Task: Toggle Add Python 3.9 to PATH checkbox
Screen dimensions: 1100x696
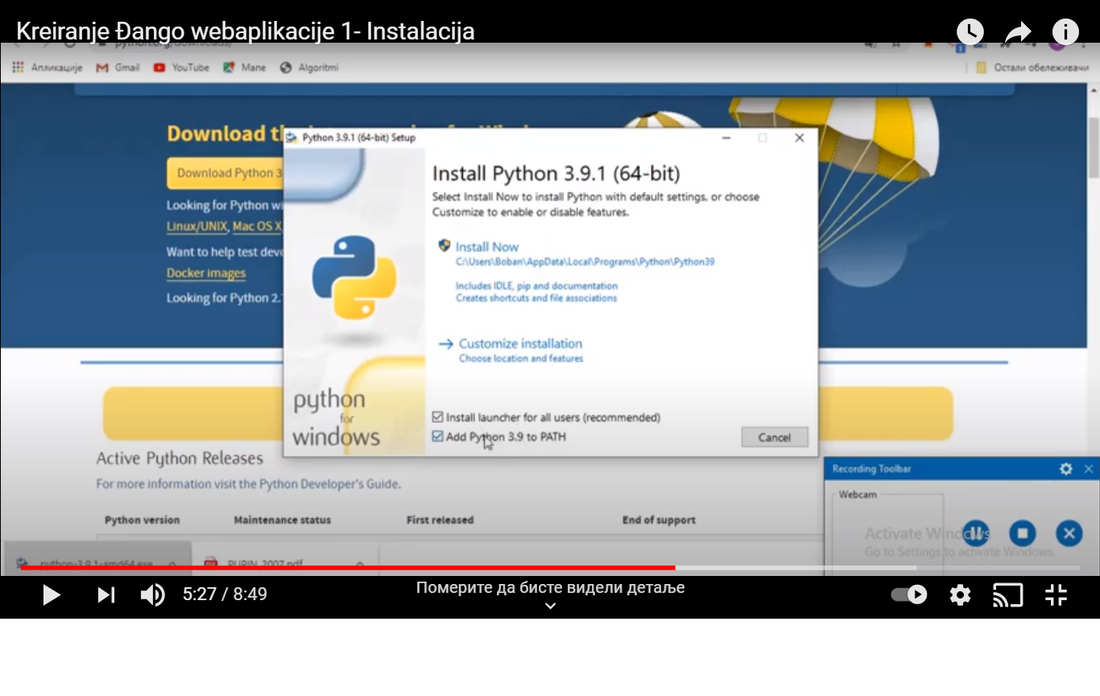Action: click(438, 436)
